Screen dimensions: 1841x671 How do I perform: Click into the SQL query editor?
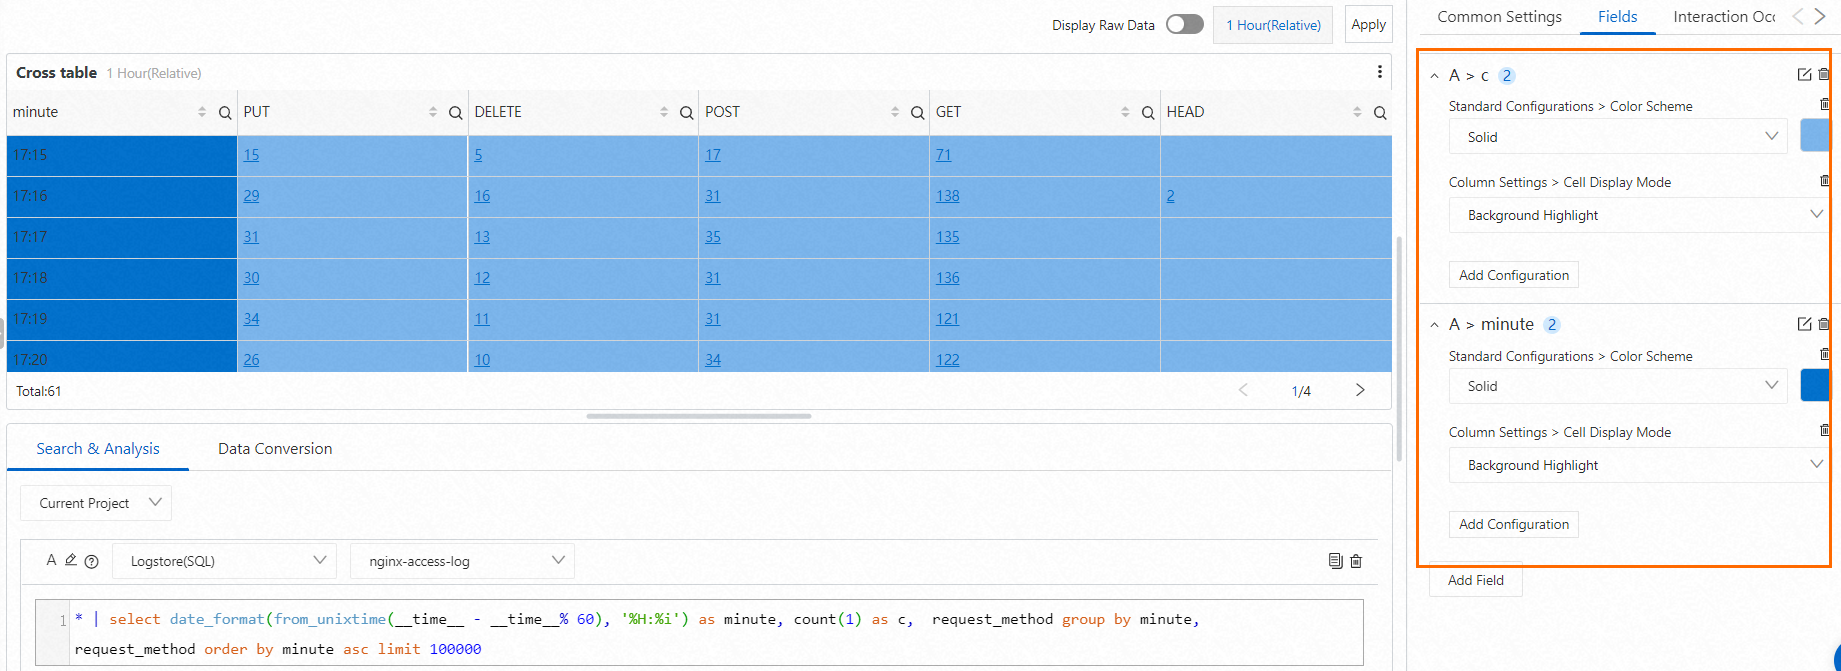[718, 633]
